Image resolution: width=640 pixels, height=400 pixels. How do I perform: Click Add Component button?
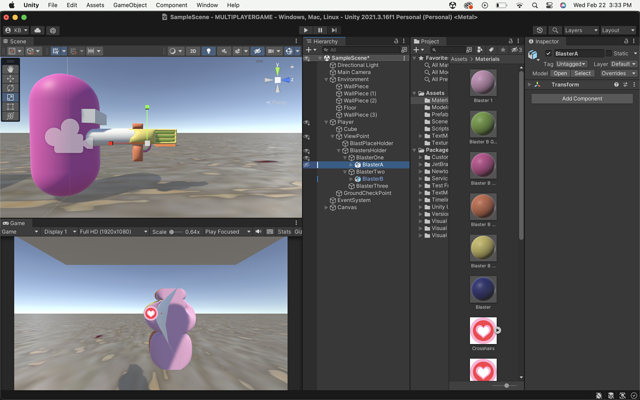[x=582, y=98]
